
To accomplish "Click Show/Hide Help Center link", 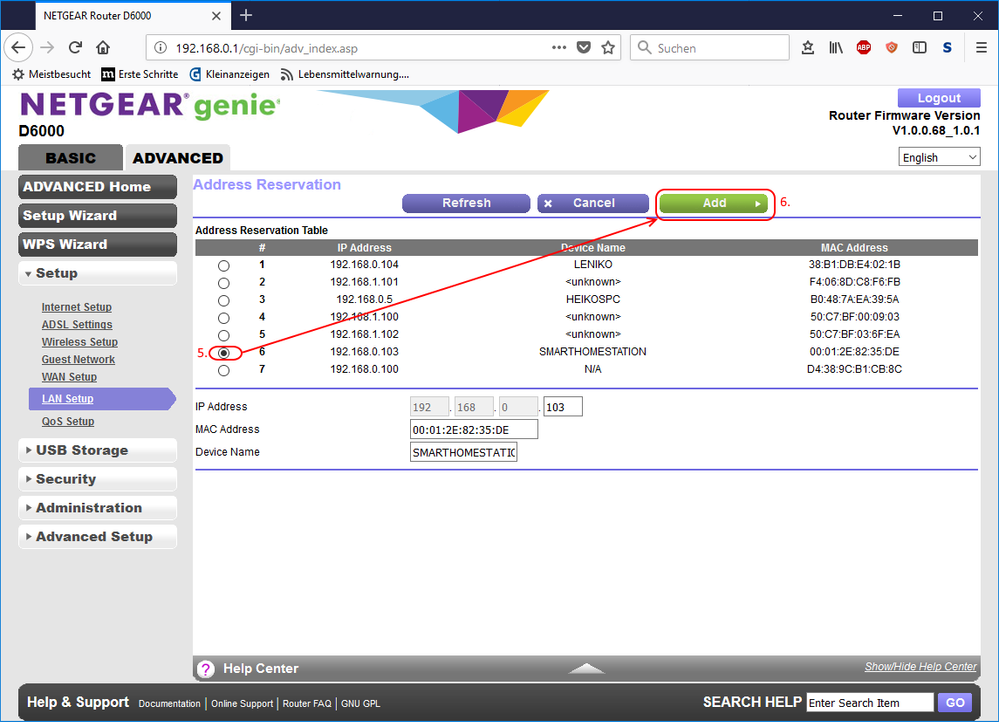I will [x=921, y=667].
